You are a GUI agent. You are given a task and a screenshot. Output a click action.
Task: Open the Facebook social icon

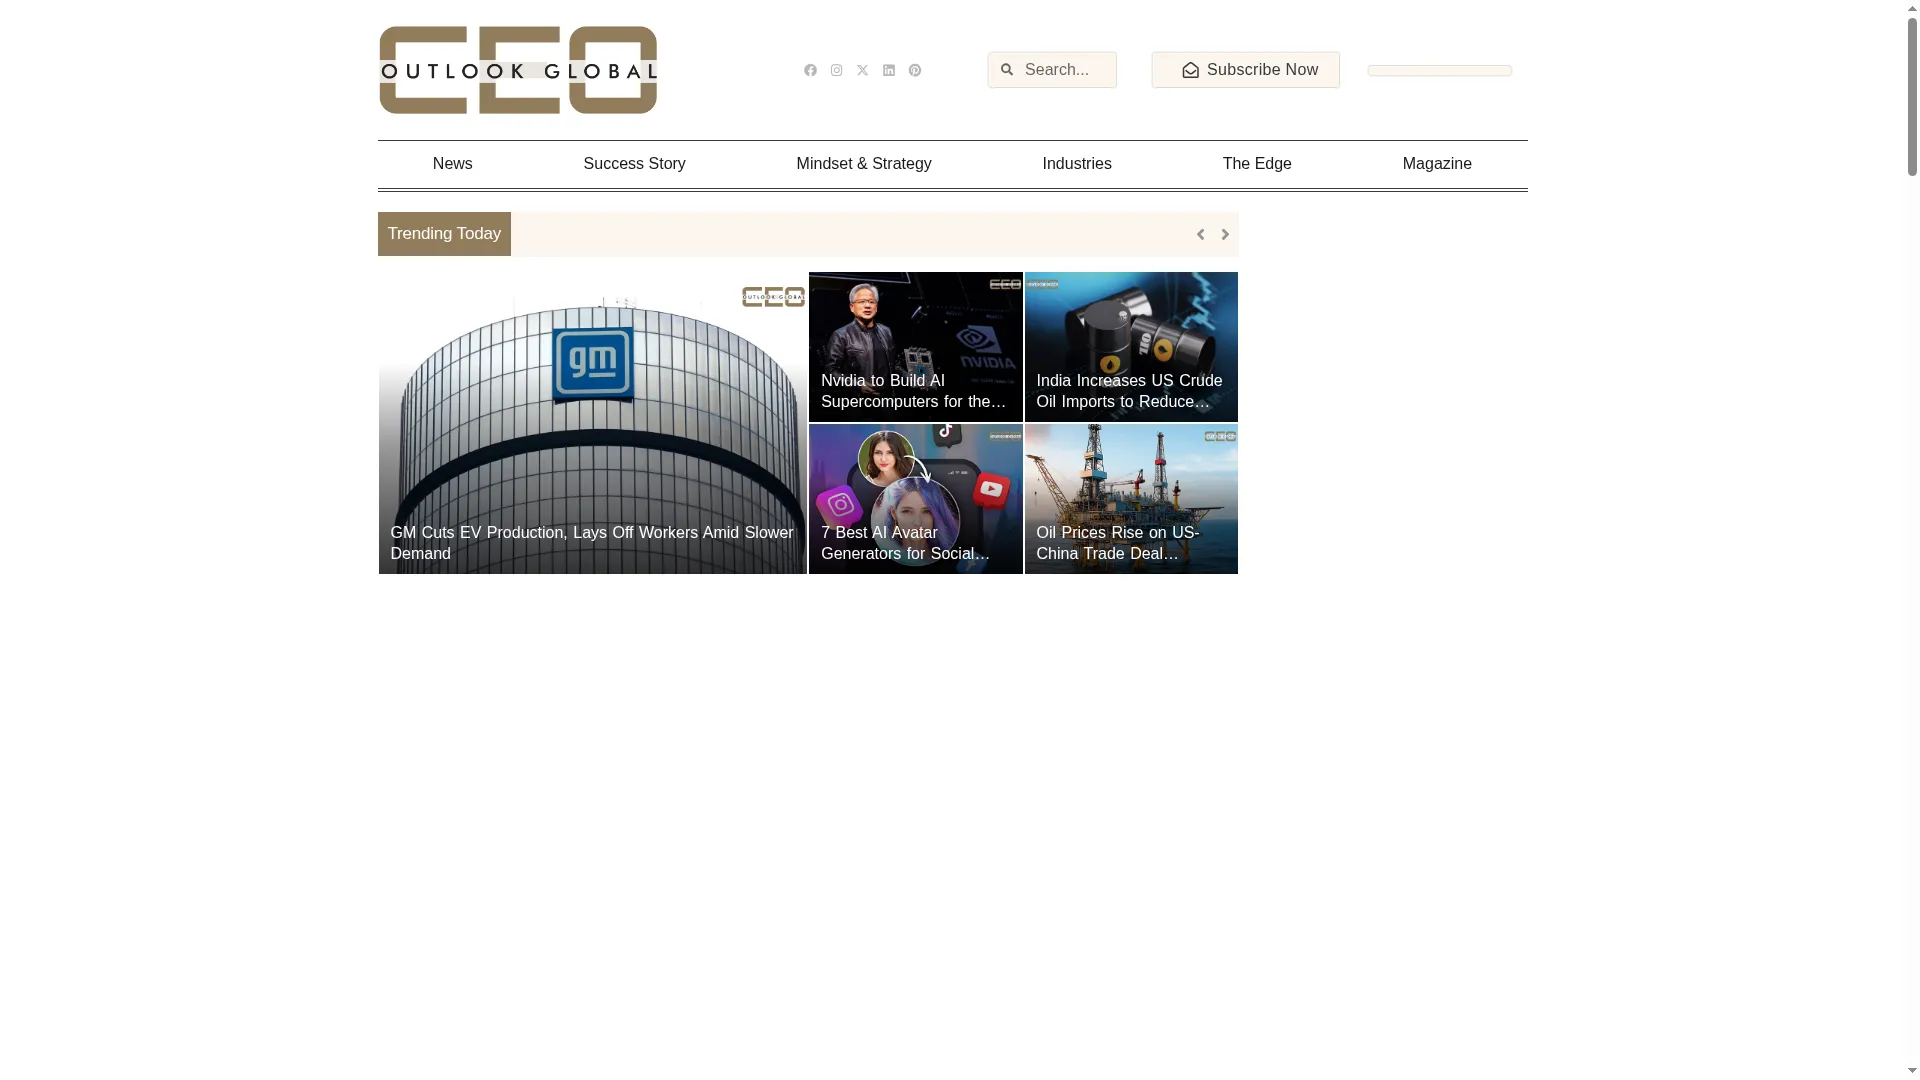click(x=810, y=70)
